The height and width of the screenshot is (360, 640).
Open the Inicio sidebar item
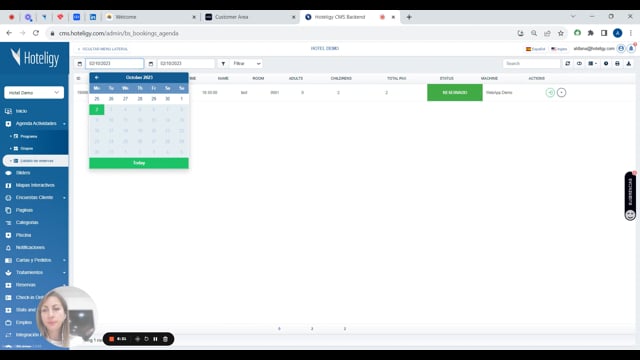(21, 111)
